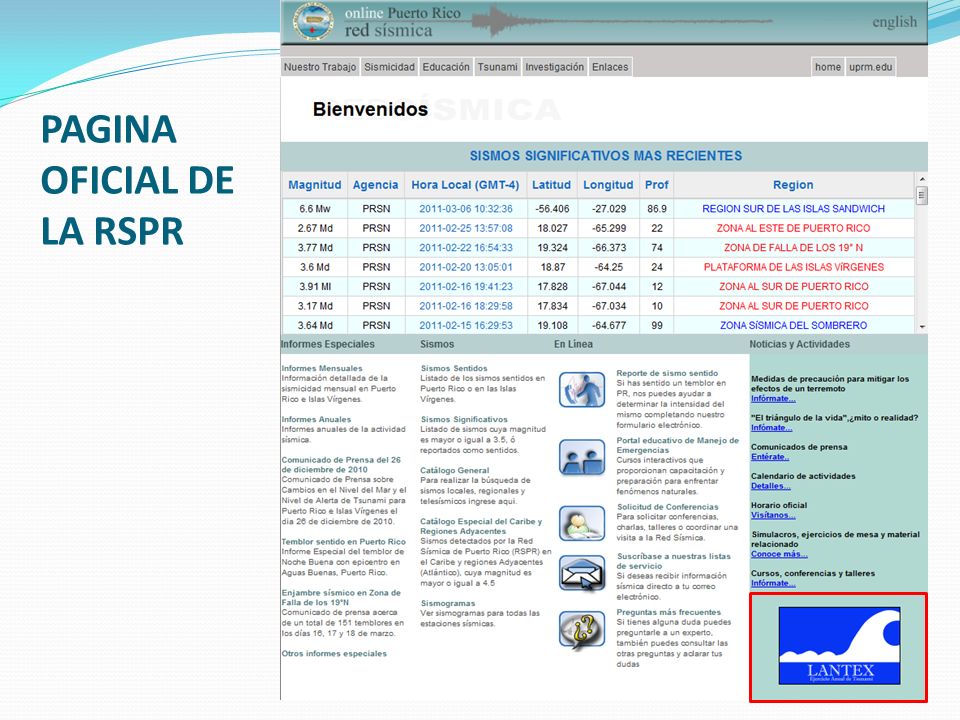Sort table by Agencia column
Image resolution: width=960 pixels, height=720 pixels.
[375, 185]
